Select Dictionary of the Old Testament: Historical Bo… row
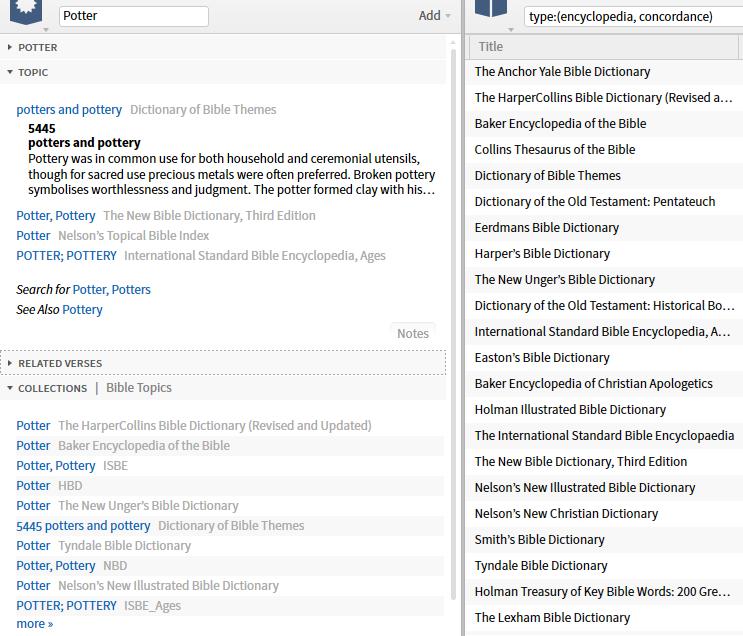This screenshot has width=743, height=636. [604, 306]
